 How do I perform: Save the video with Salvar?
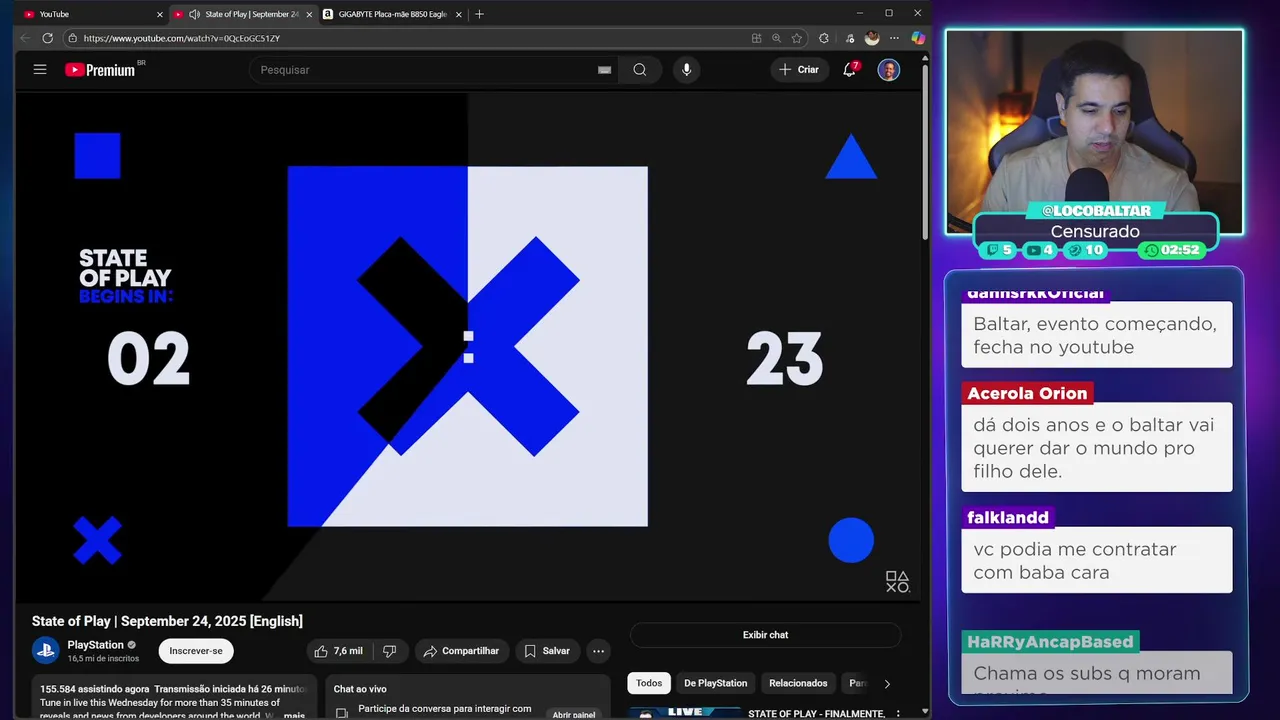(547, 651)
